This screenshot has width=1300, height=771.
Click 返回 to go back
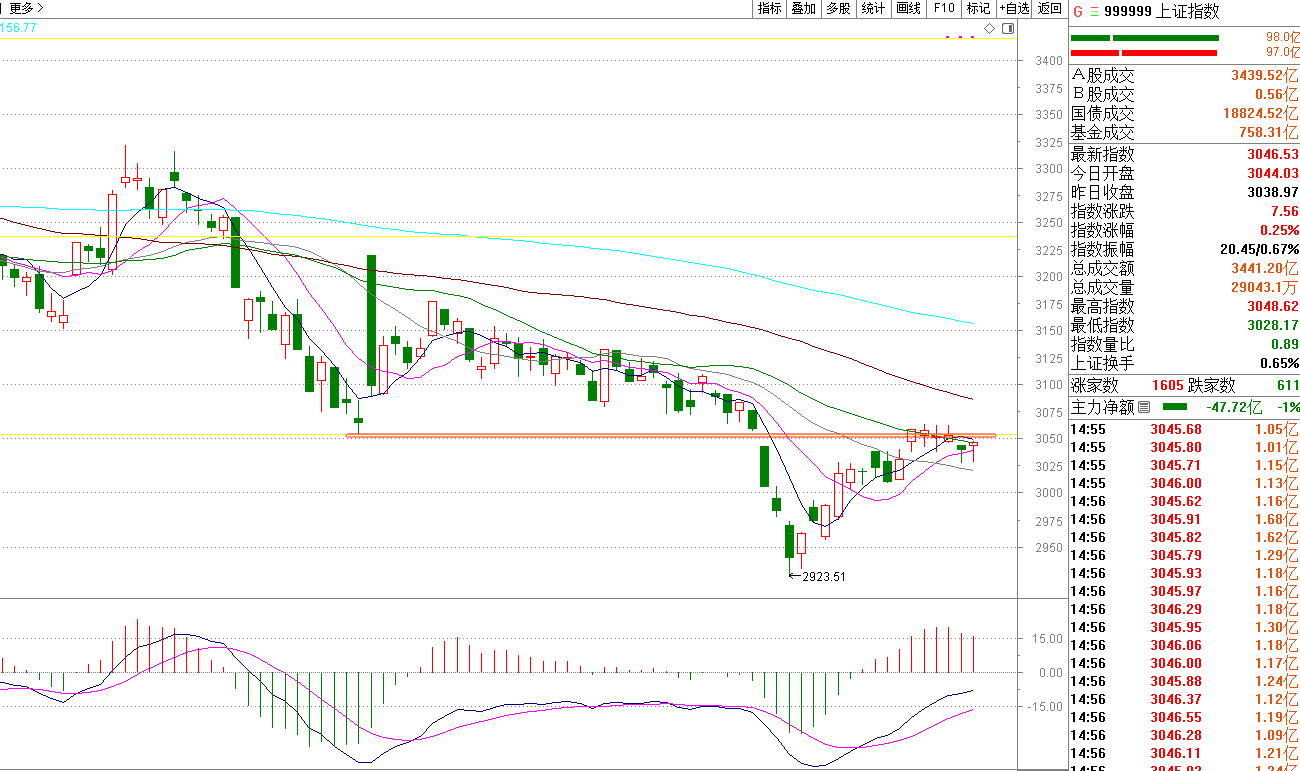tap(1049, 8)
